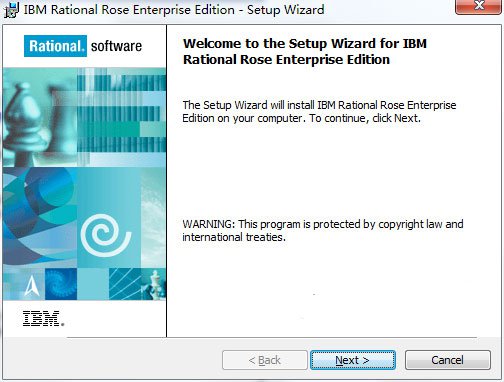
Task: Click the chess piece banner image
Action: (x=40, y=117)
